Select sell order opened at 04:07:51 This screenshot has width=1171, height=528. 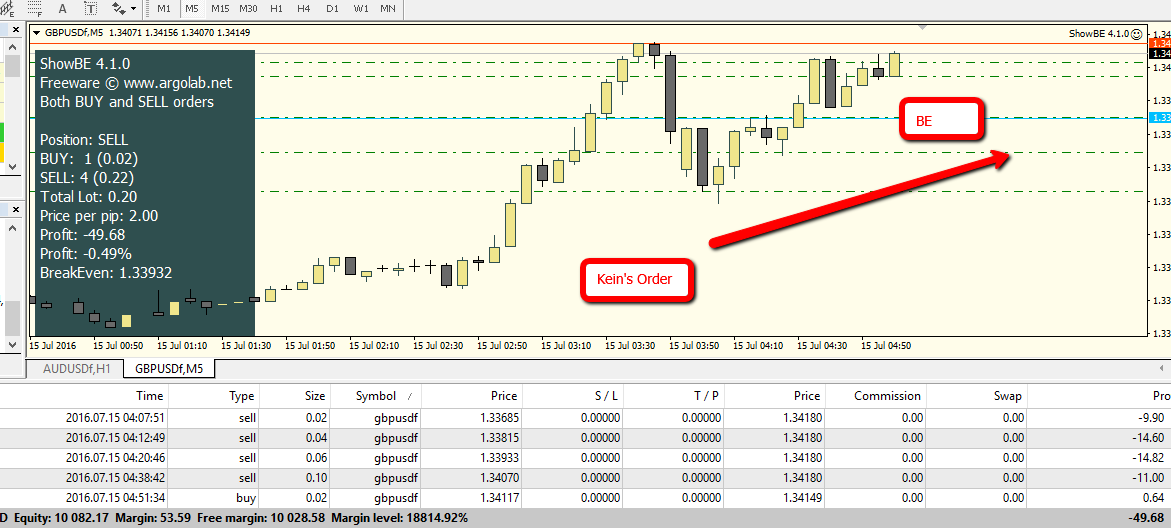(586, 417)
